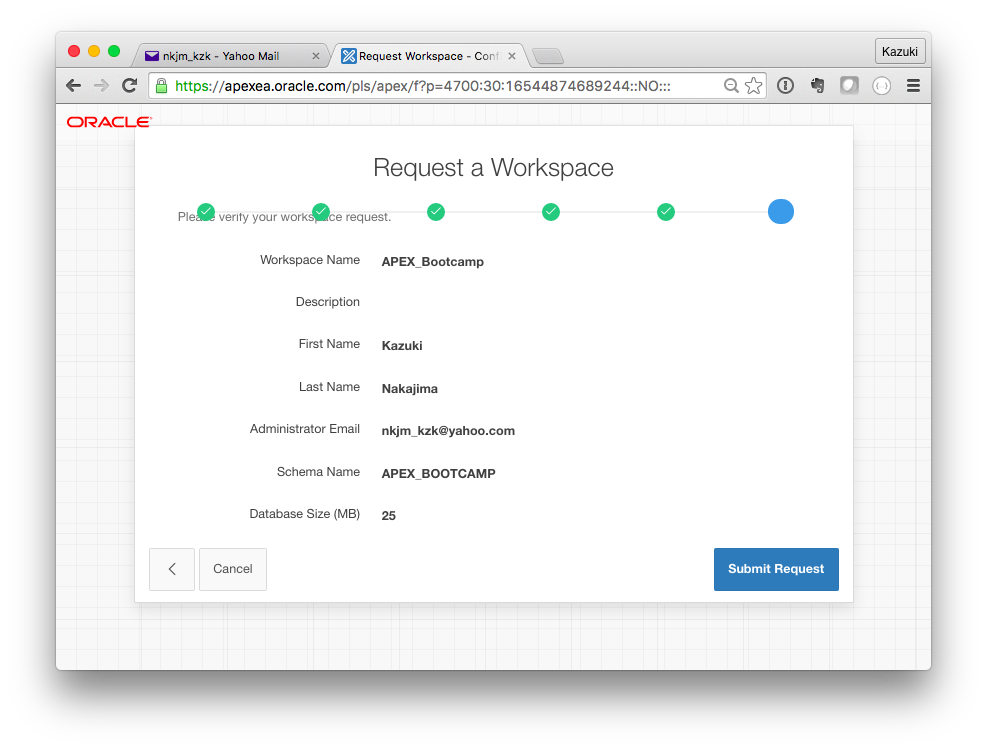The height and width of the screenshot is (750, 987).
Task: Minimize the window with yellow button
Action: [x=94, y=51]
